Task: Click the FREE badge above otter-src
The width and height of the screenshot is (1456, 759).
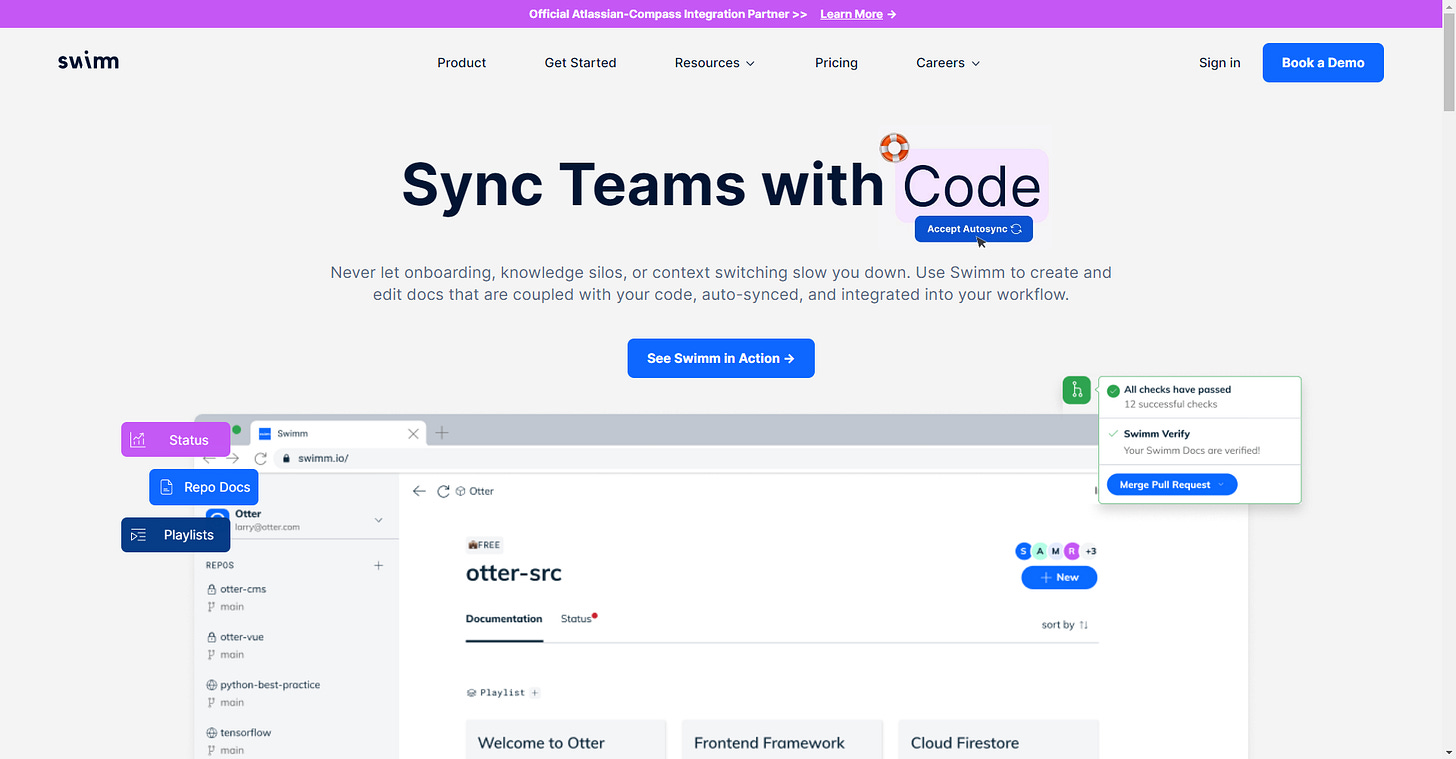Action: [x=484, y=545]
